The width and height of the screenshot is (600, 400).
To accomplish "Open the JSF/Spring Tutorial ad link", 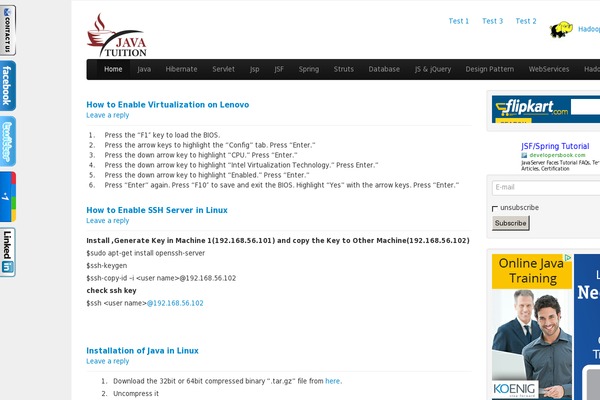I will click(x=555, y=146).
